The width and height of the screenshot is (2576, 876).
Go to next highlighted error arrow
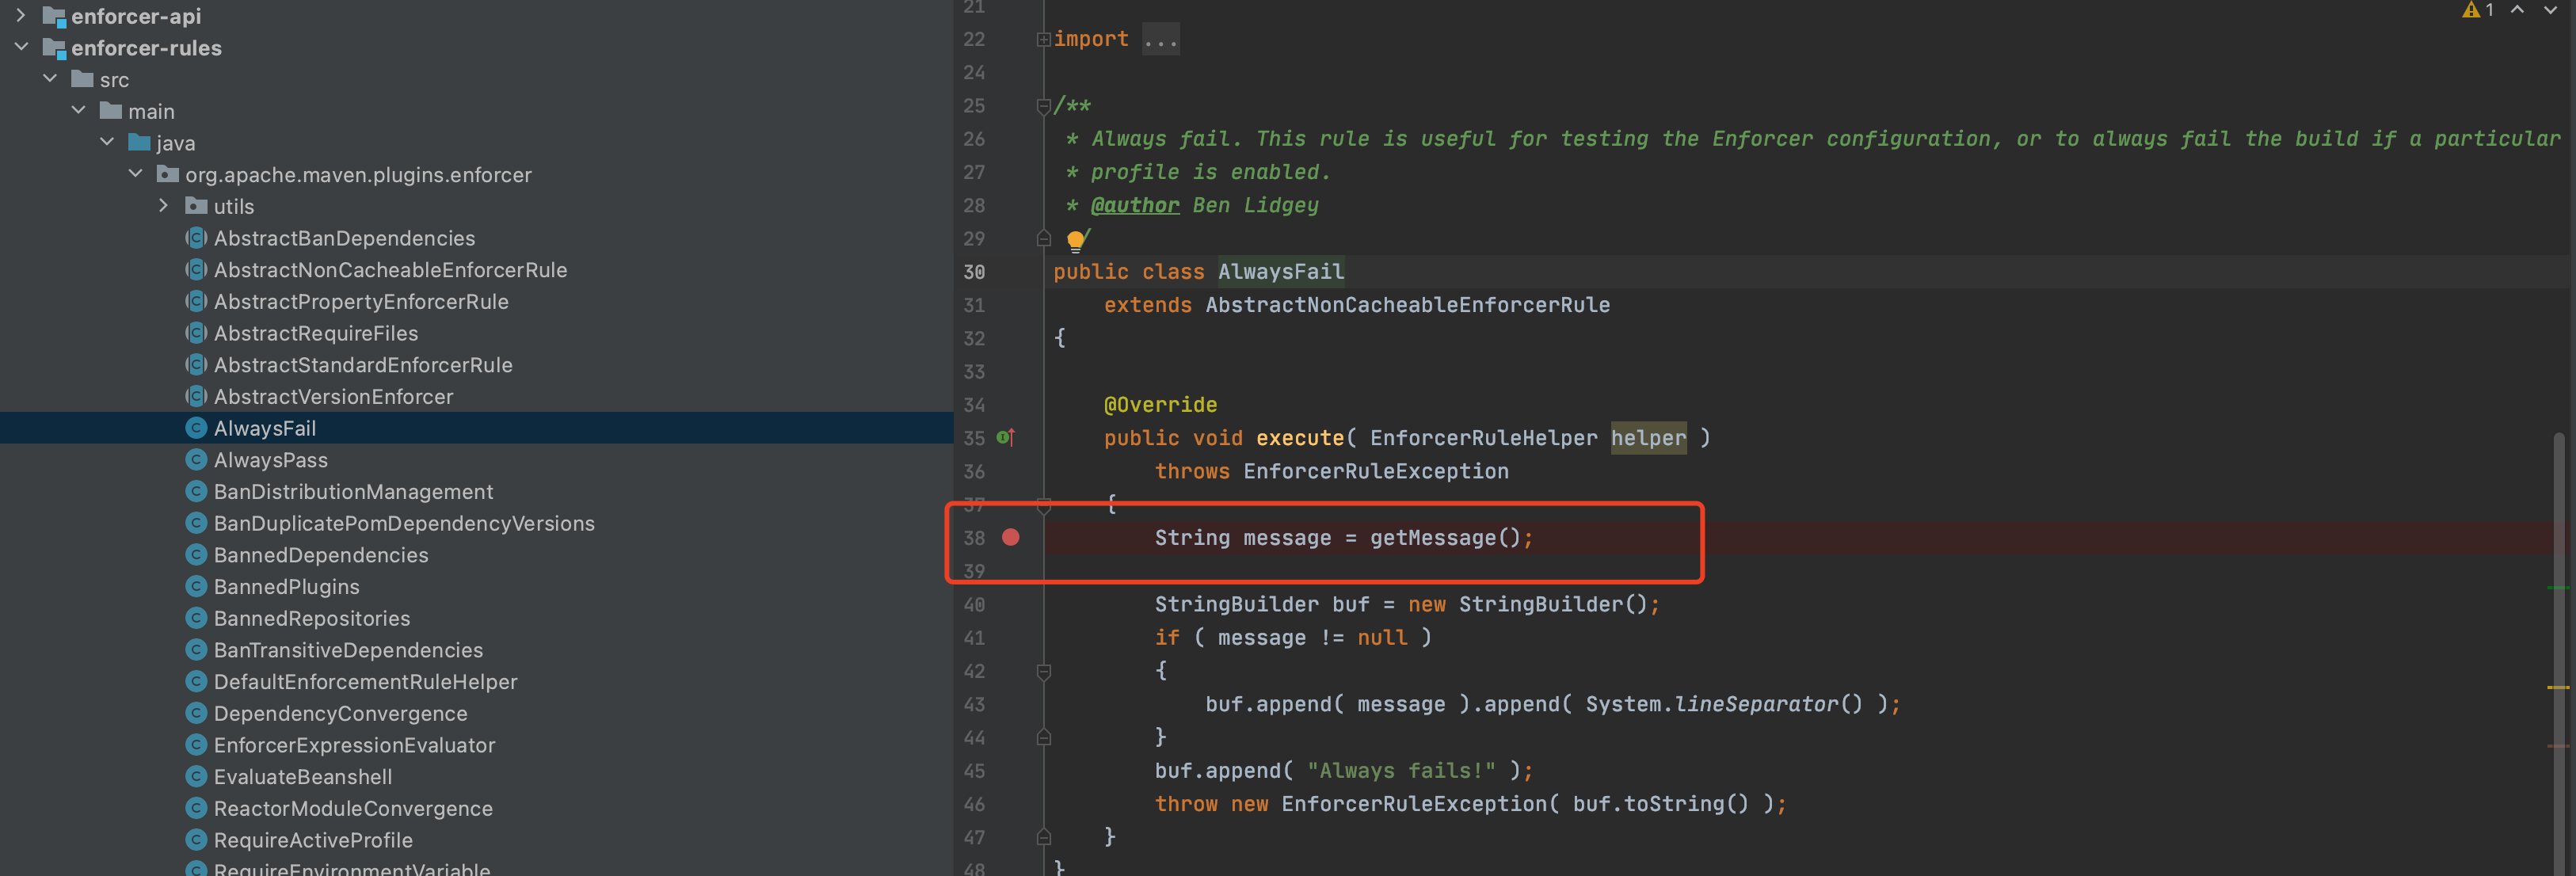click(2550, 10)
